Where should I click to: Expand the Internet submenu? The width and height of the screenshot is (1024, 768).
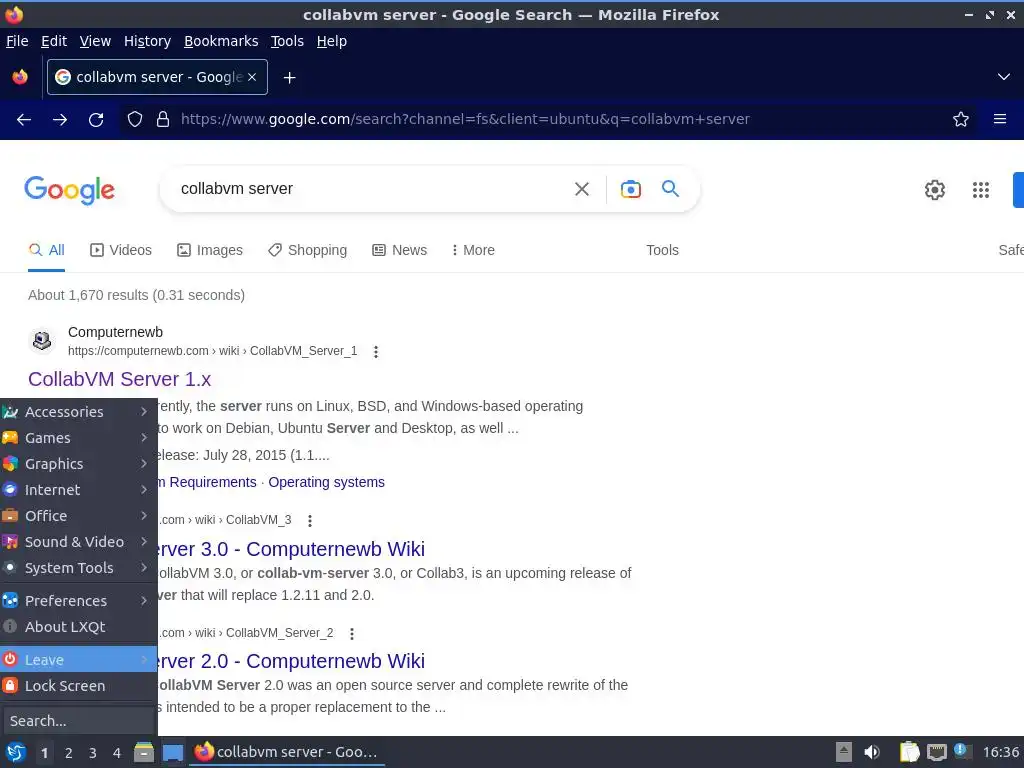78,490
